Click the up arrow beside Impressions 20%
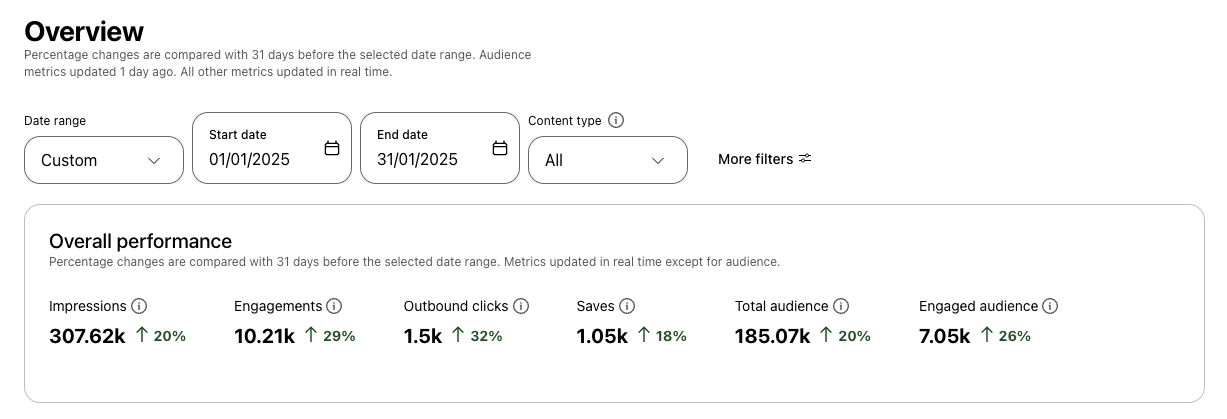The height and width of the screenshot is (419, 1227). [142, 335]
